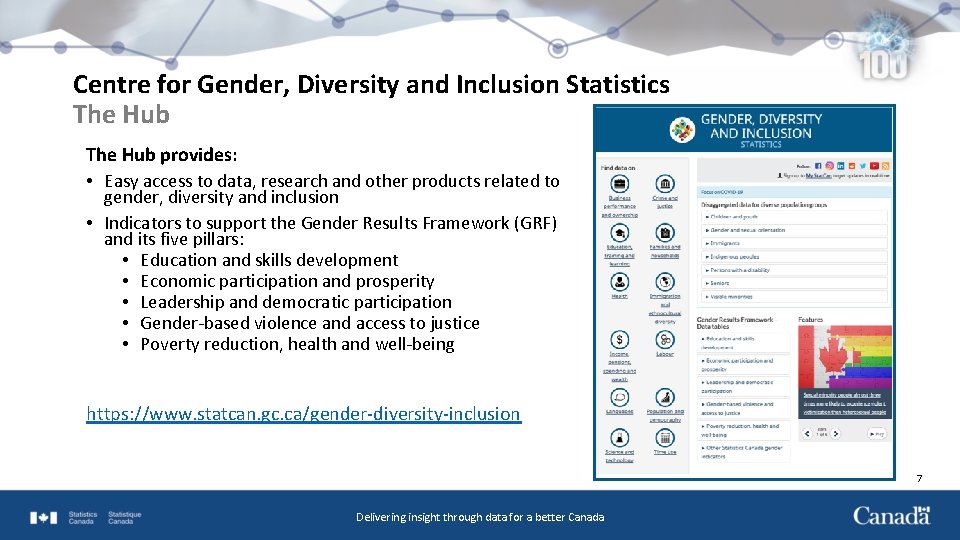Expand Other Statistics Canada gender indicators
This screenshot has height=540, width=960.
click(744, 452)
